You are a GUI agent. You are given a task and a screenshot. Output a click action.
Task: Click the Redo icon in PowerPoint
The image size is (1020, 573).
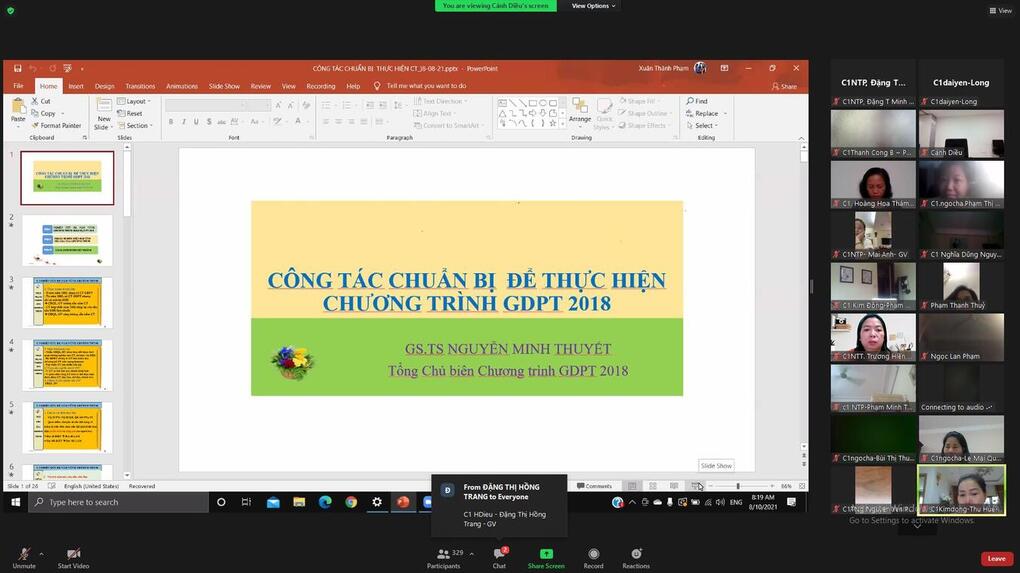pyautogui.click(x=52, y=68)
